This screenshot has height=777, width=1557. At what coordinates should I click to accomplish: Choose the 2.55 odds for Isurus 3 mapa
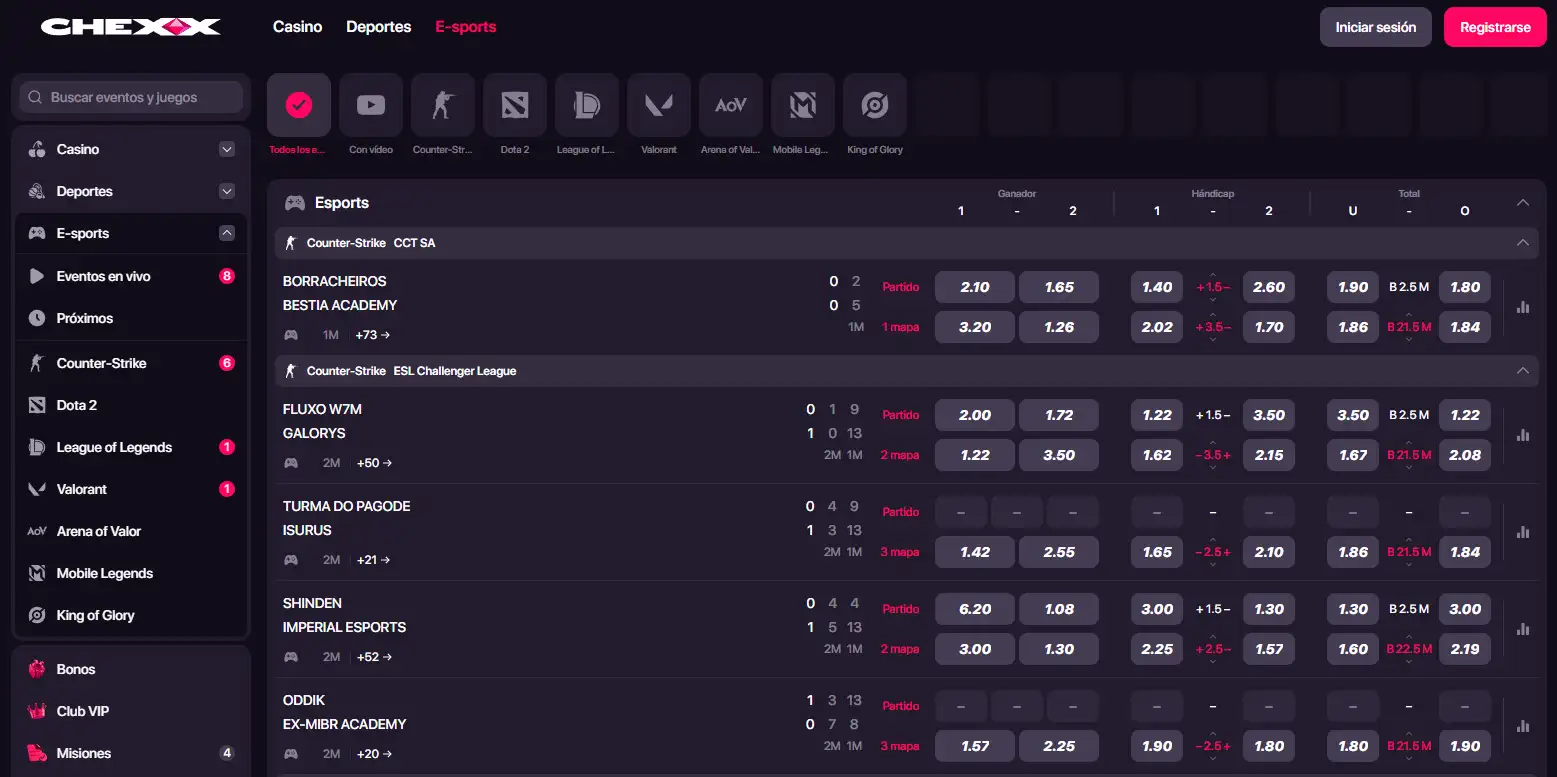tap(1059, 552)
